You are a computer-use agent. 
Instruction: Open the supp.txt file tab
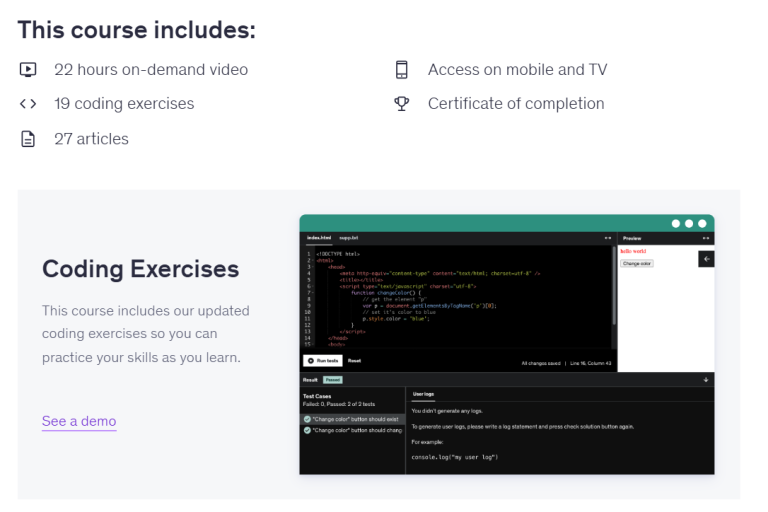[x=348, y=238]
